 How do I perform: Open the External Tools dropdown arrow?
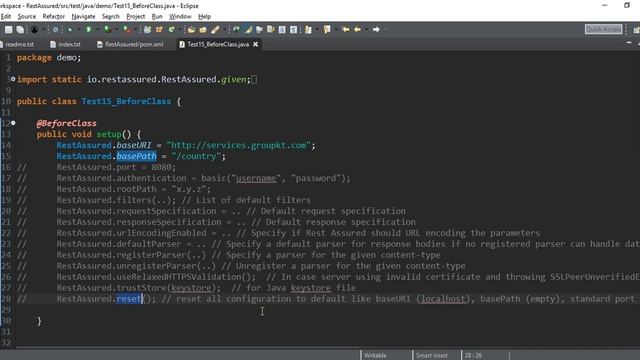(x=136, y=29)
